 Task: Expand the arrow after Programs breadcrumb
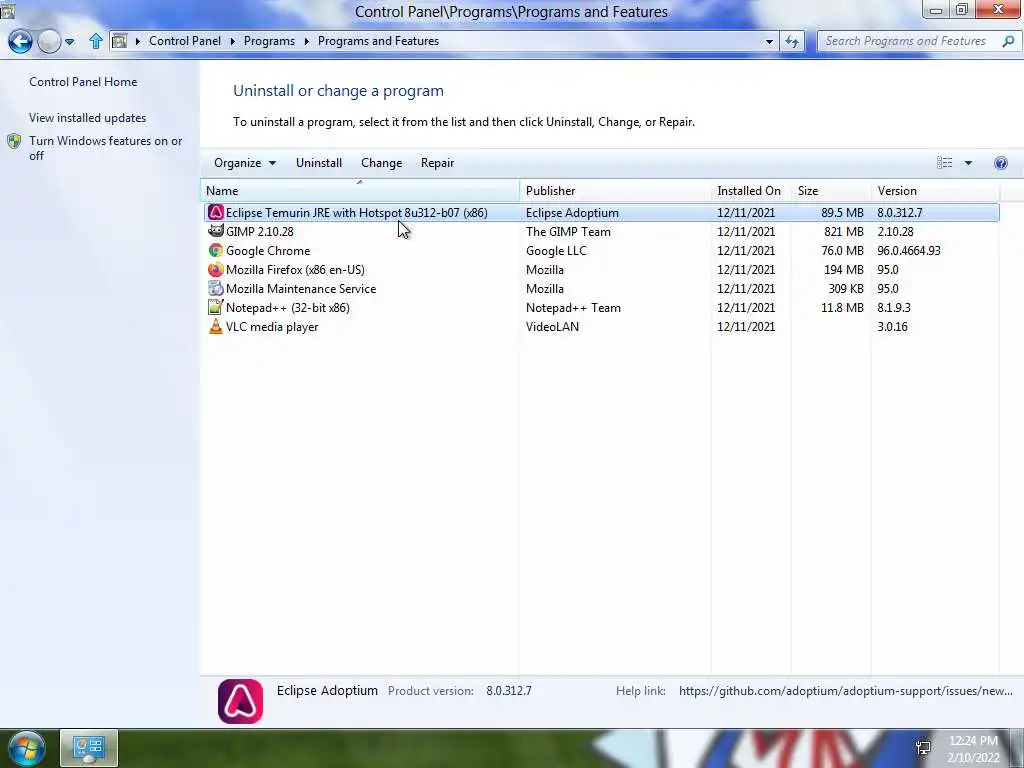pyautogui.click(x=306, y=41)
